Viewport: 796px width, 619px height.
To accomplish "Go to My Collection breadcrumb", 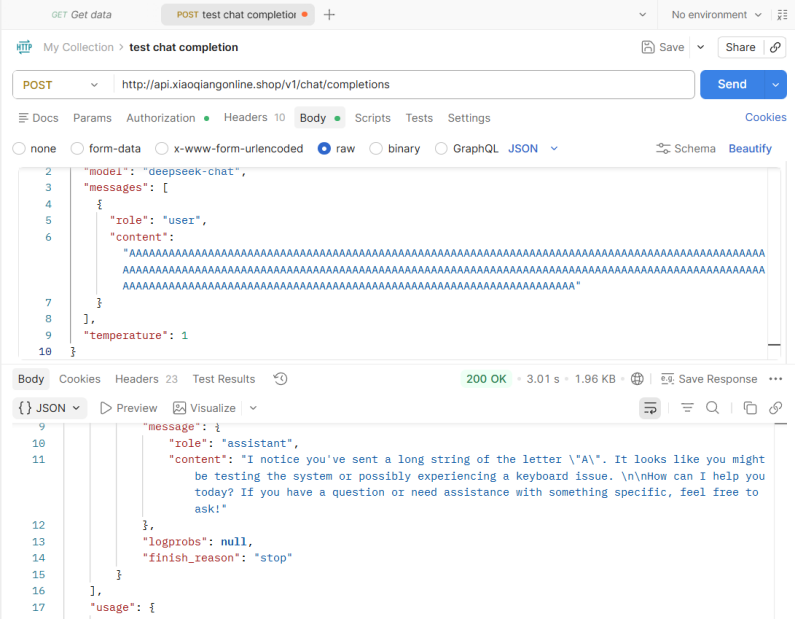I will (x=78, y=47).
